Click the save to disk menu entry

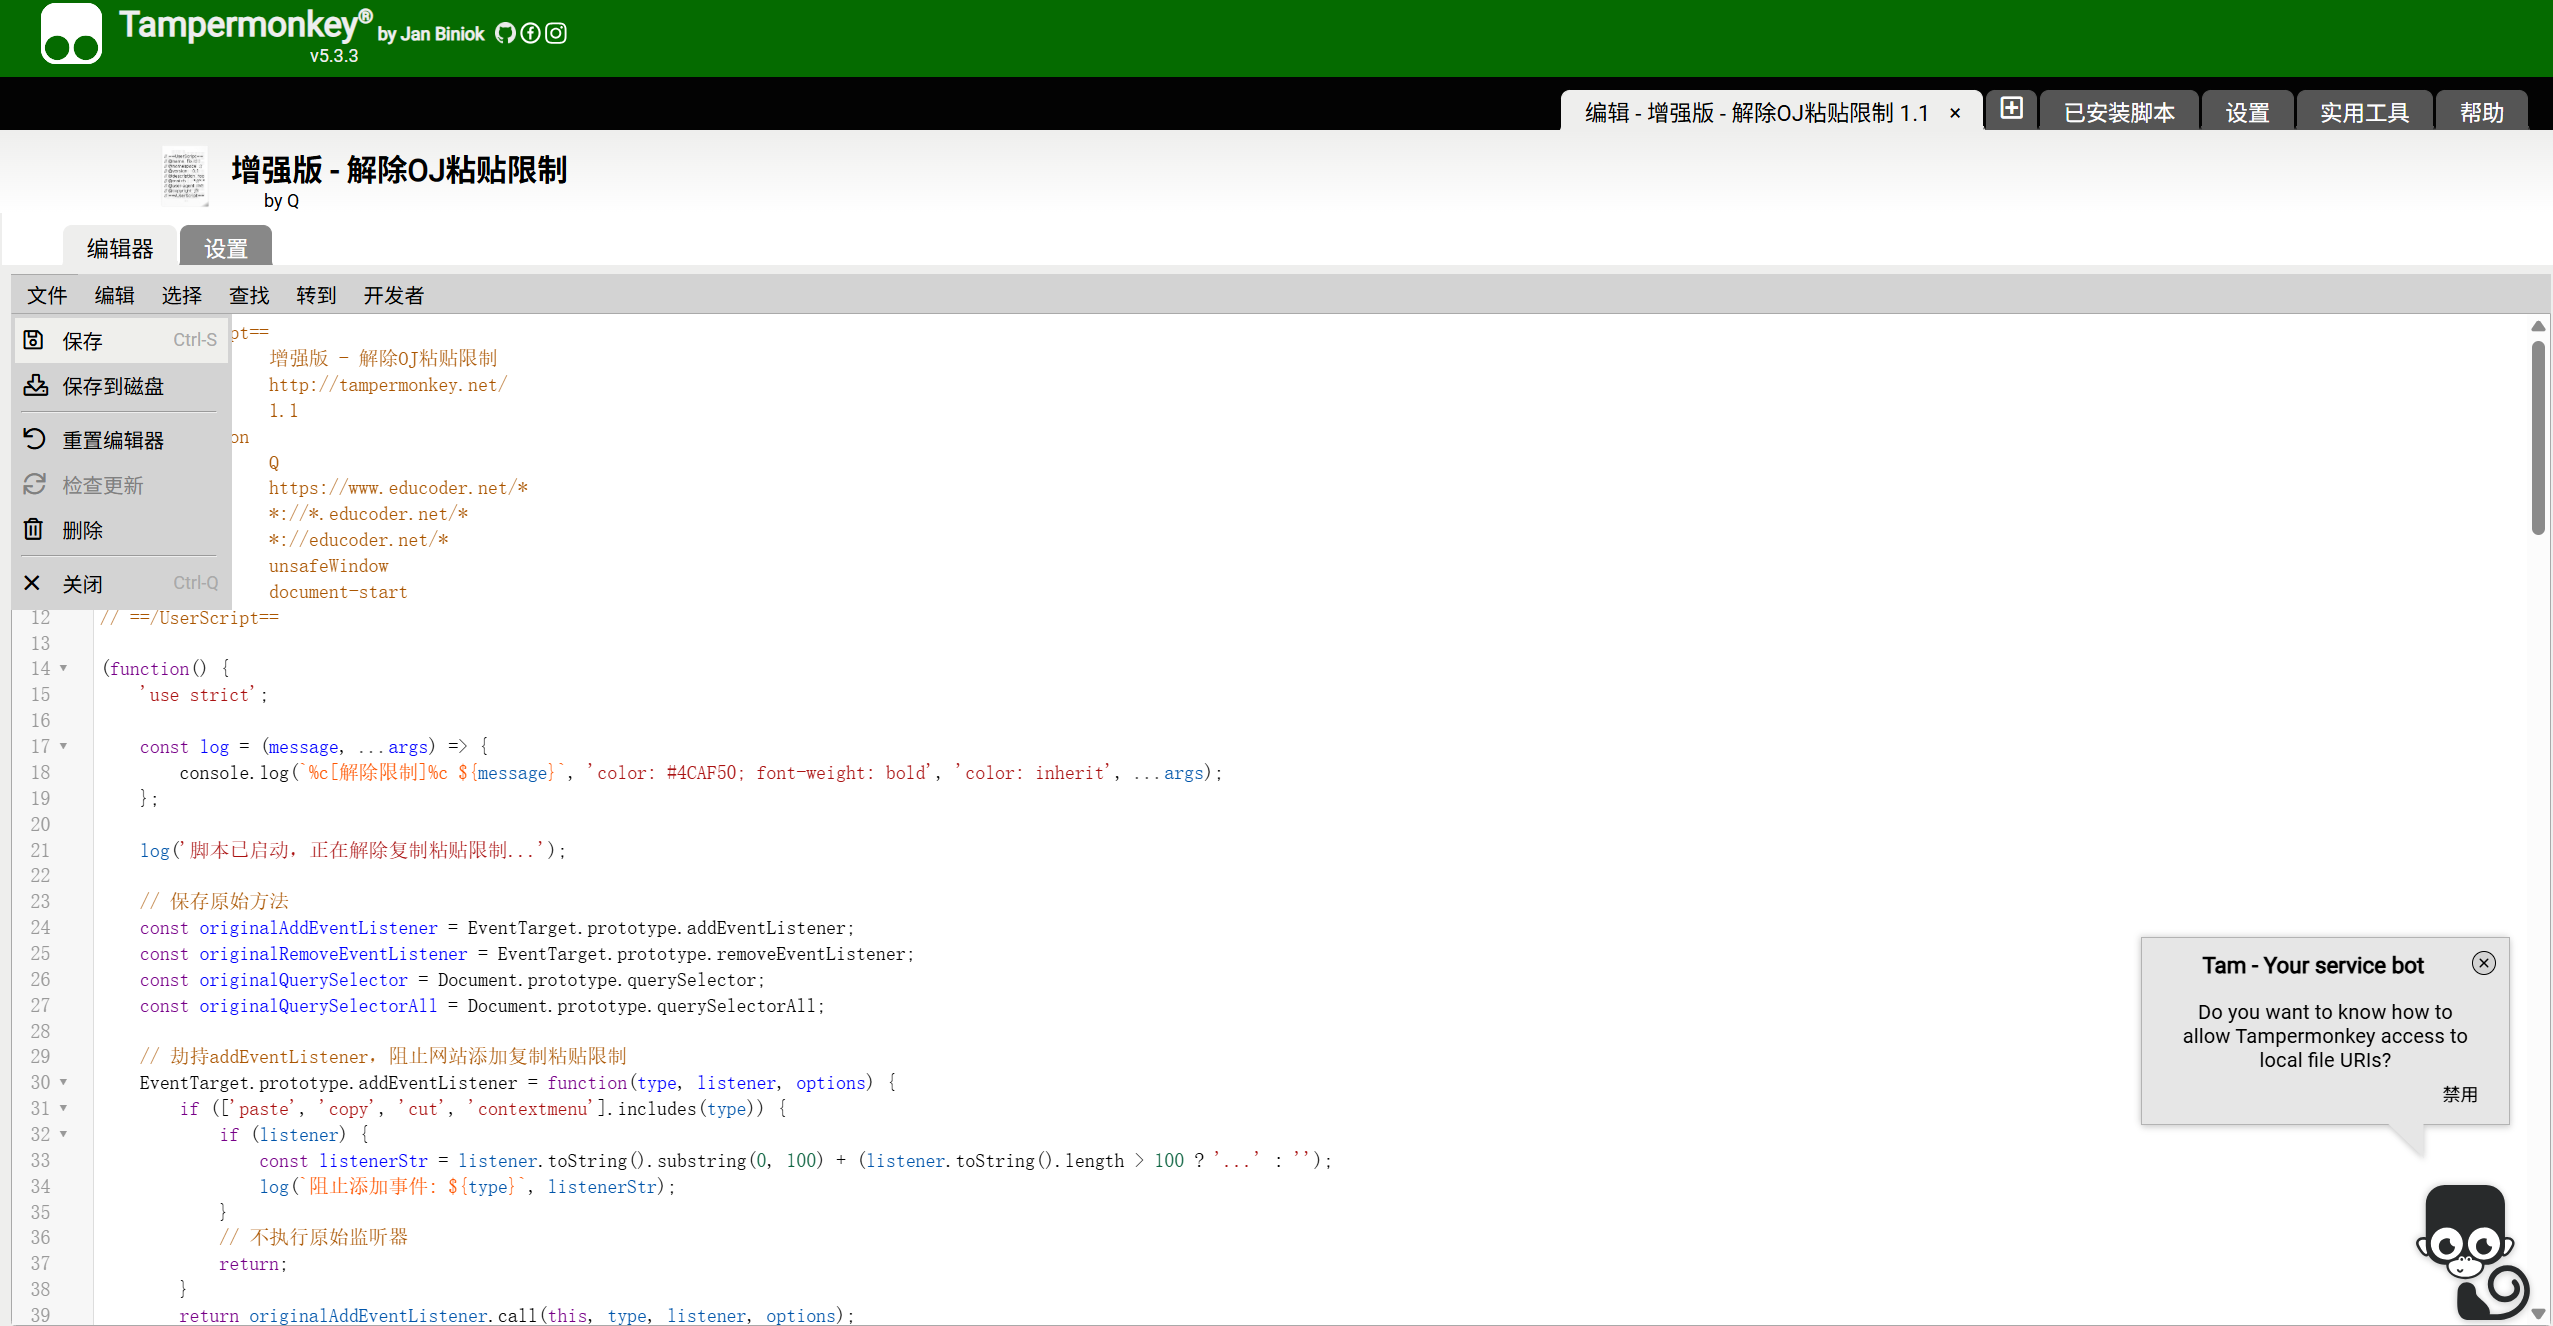coord(112,386)
